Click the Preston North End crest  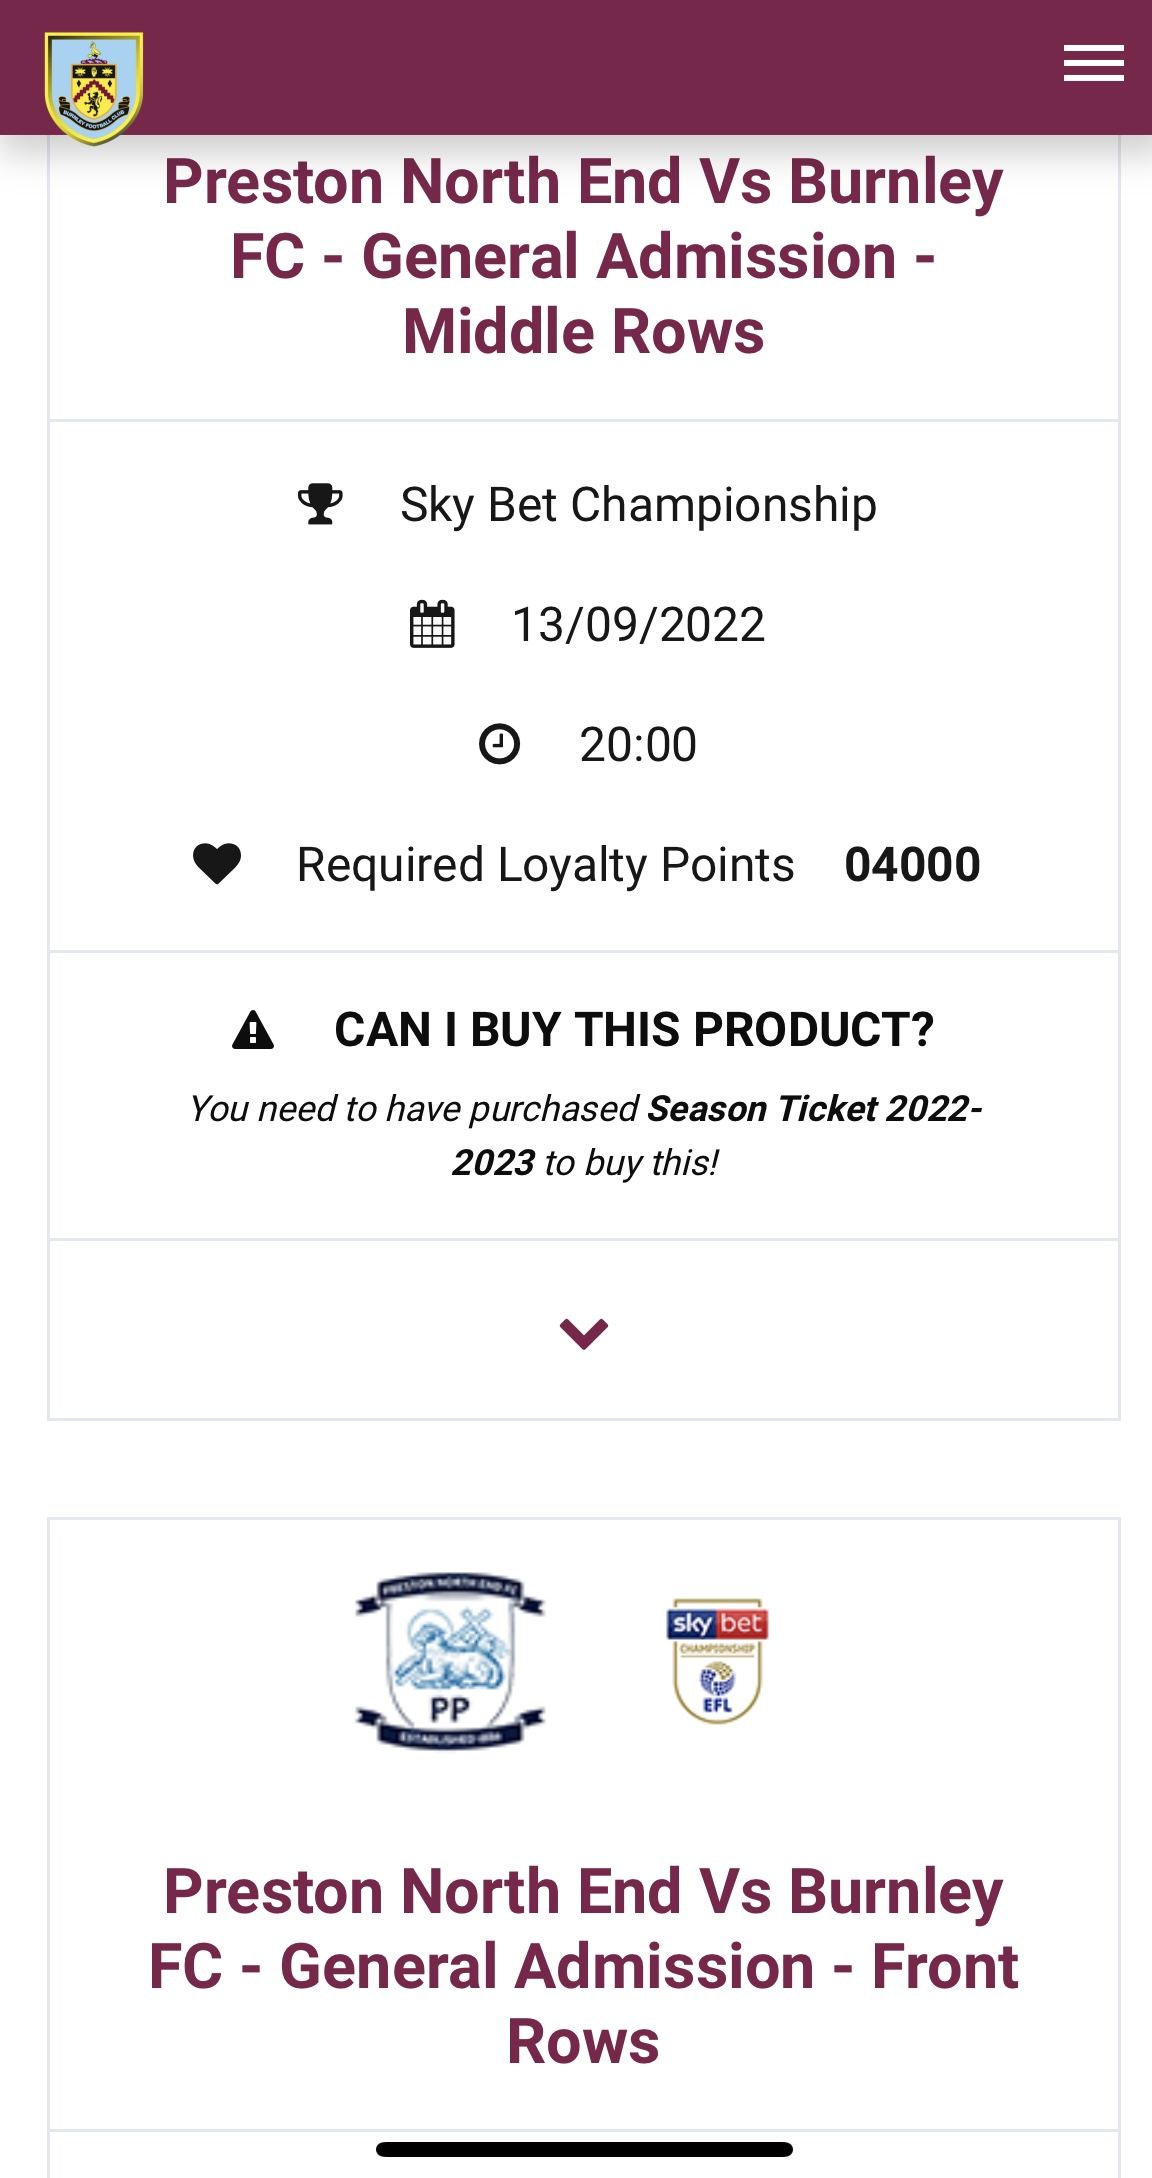[450, 1661]
